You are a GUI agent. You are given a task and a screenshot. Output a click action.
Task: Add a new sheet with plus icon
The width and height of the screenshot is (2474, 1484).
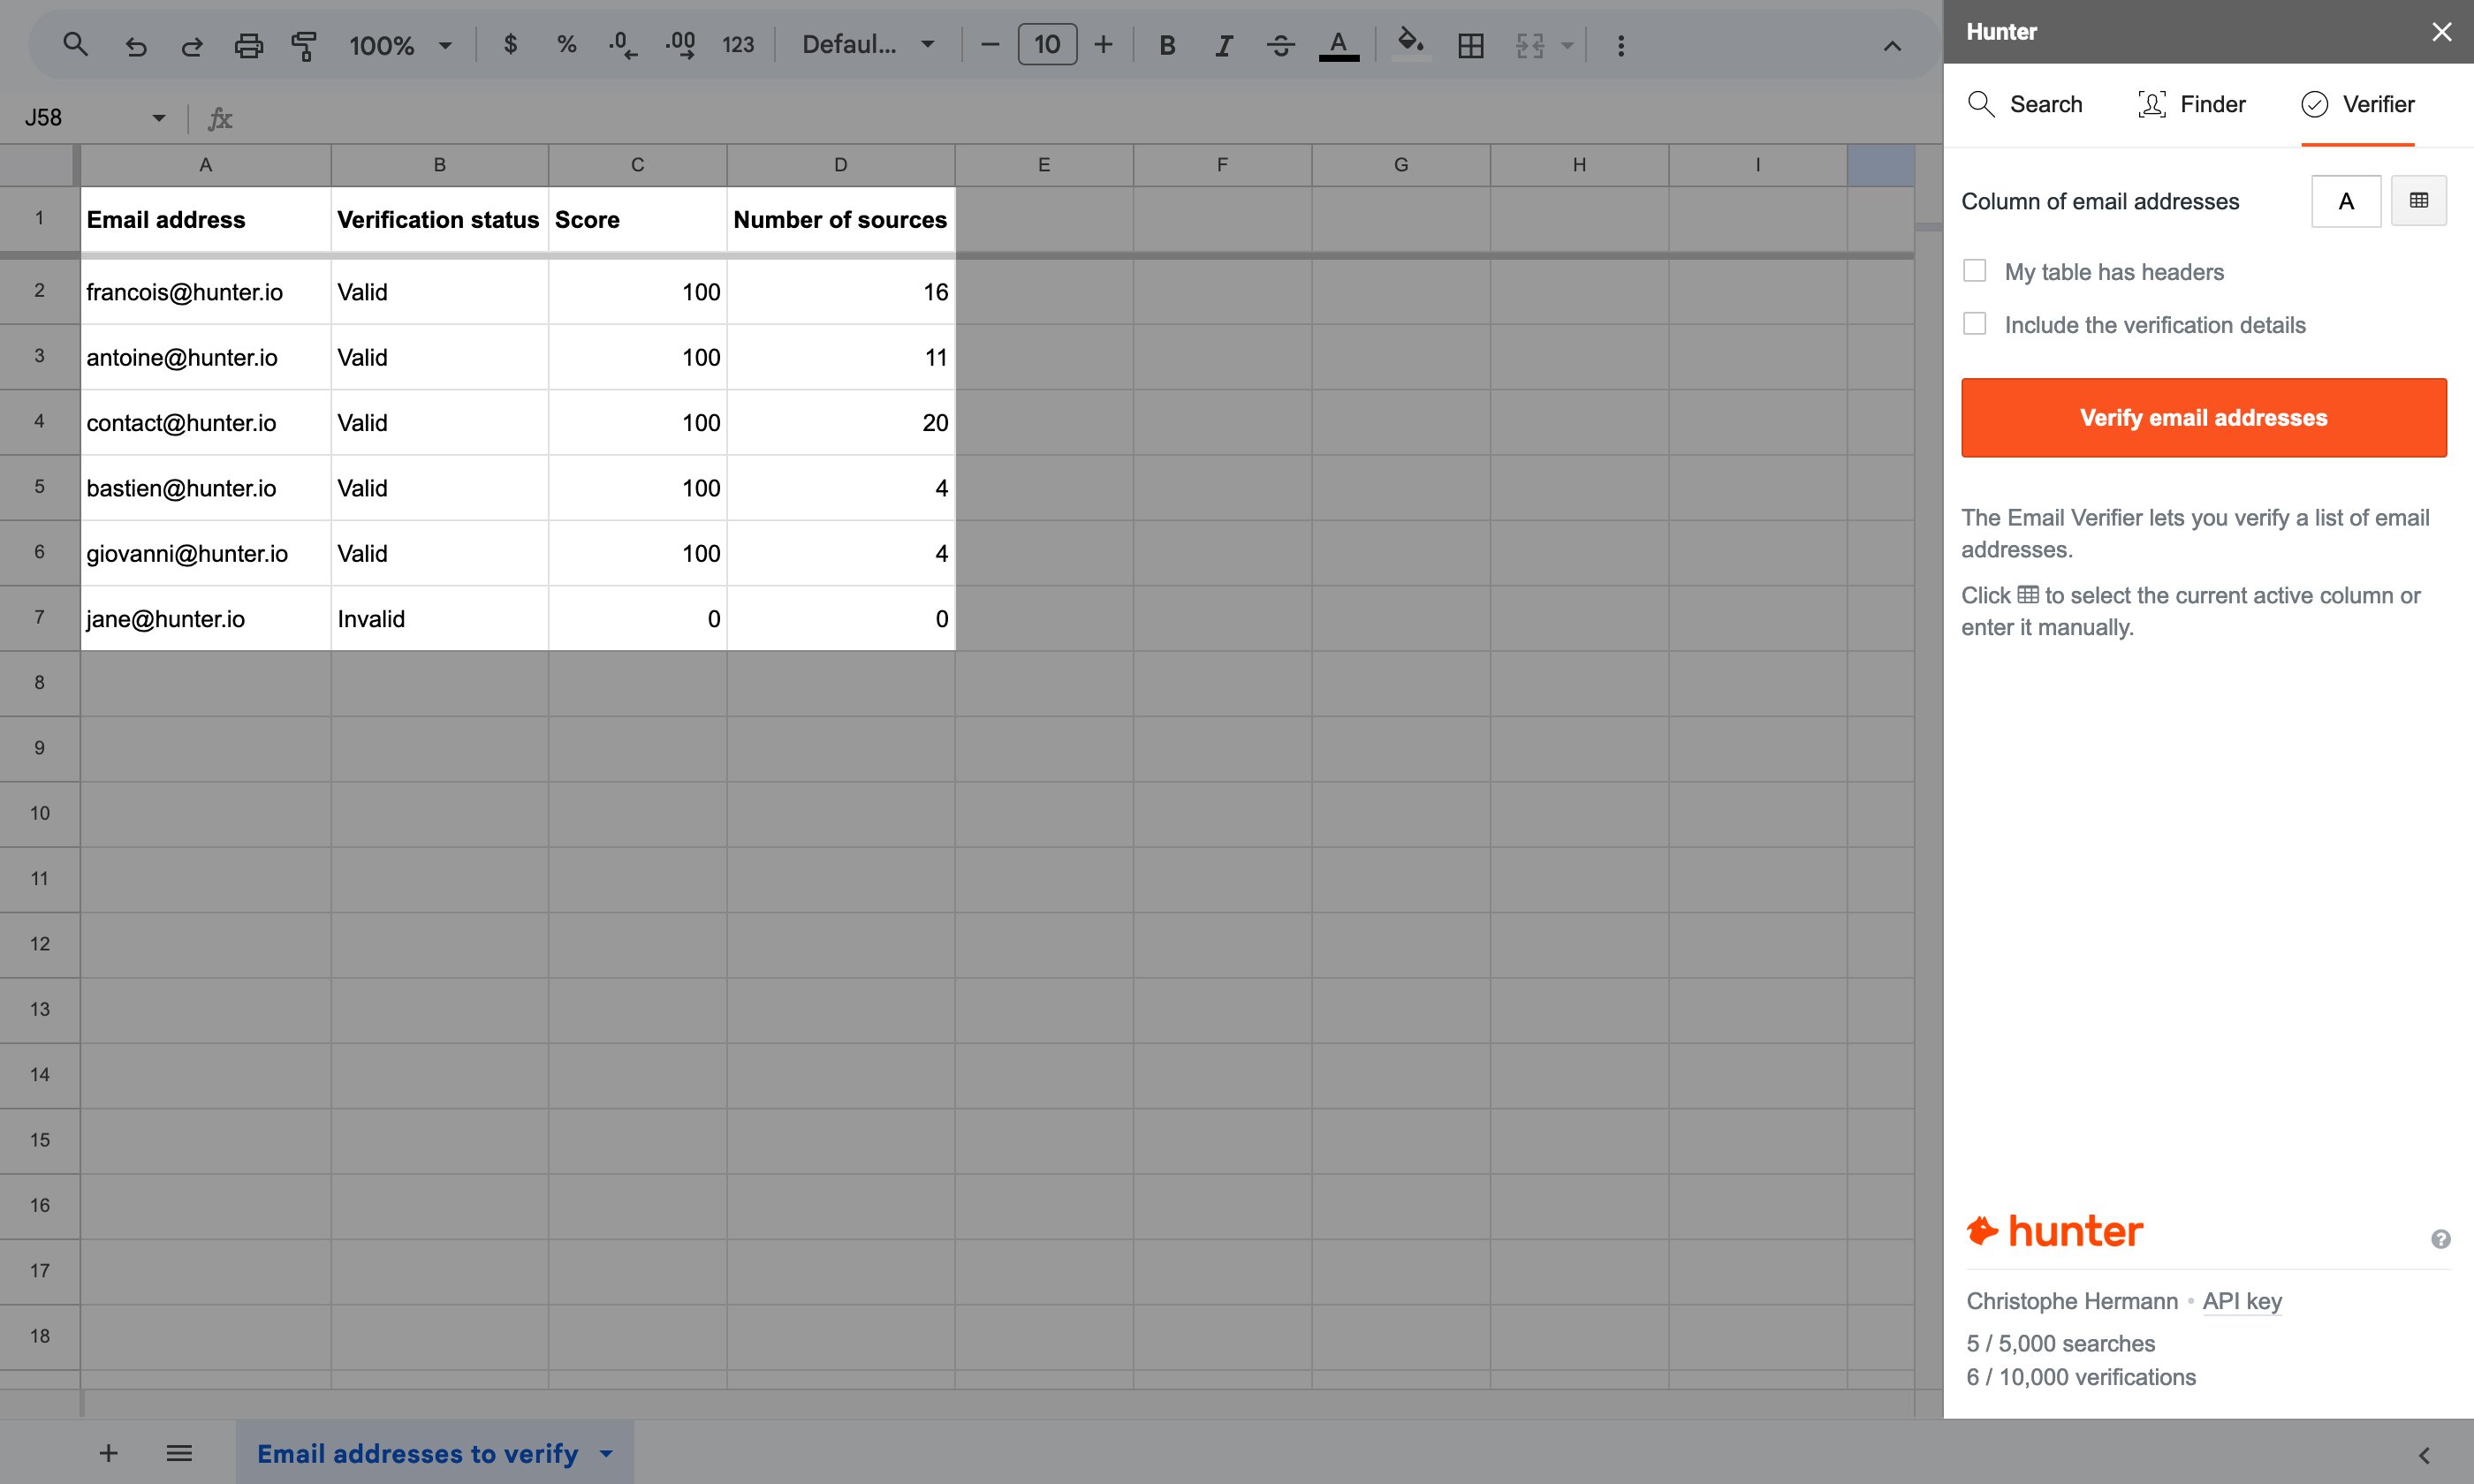point(109,1453)
